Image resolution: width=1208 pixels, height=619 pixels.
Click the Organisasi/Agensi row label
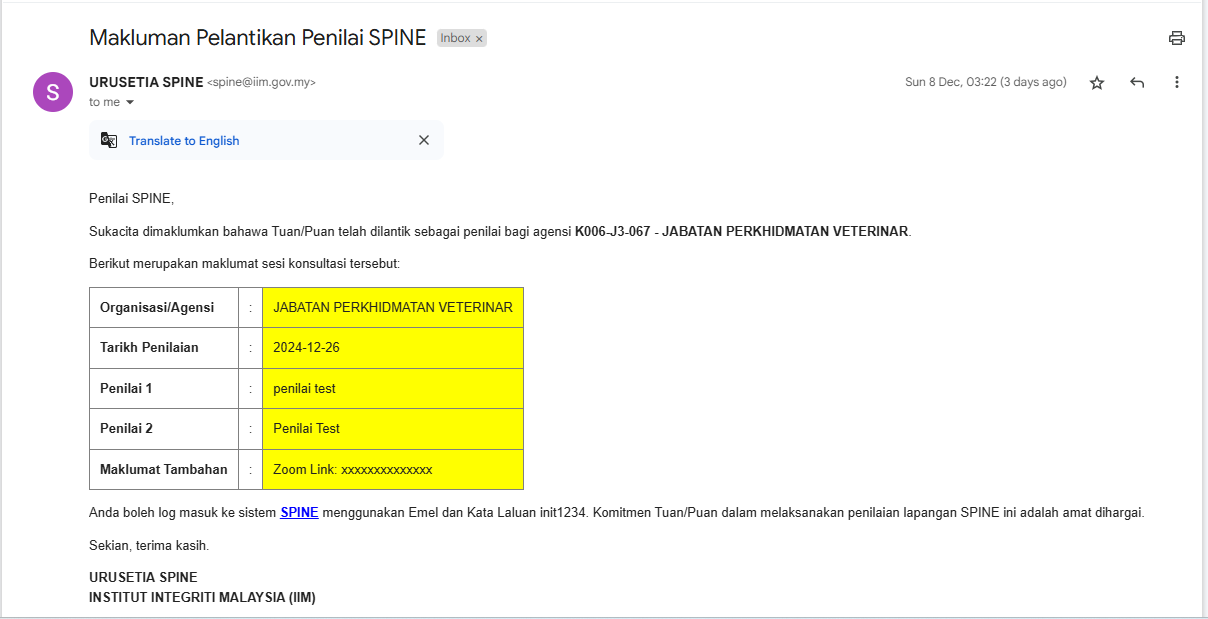coord(157,307)
